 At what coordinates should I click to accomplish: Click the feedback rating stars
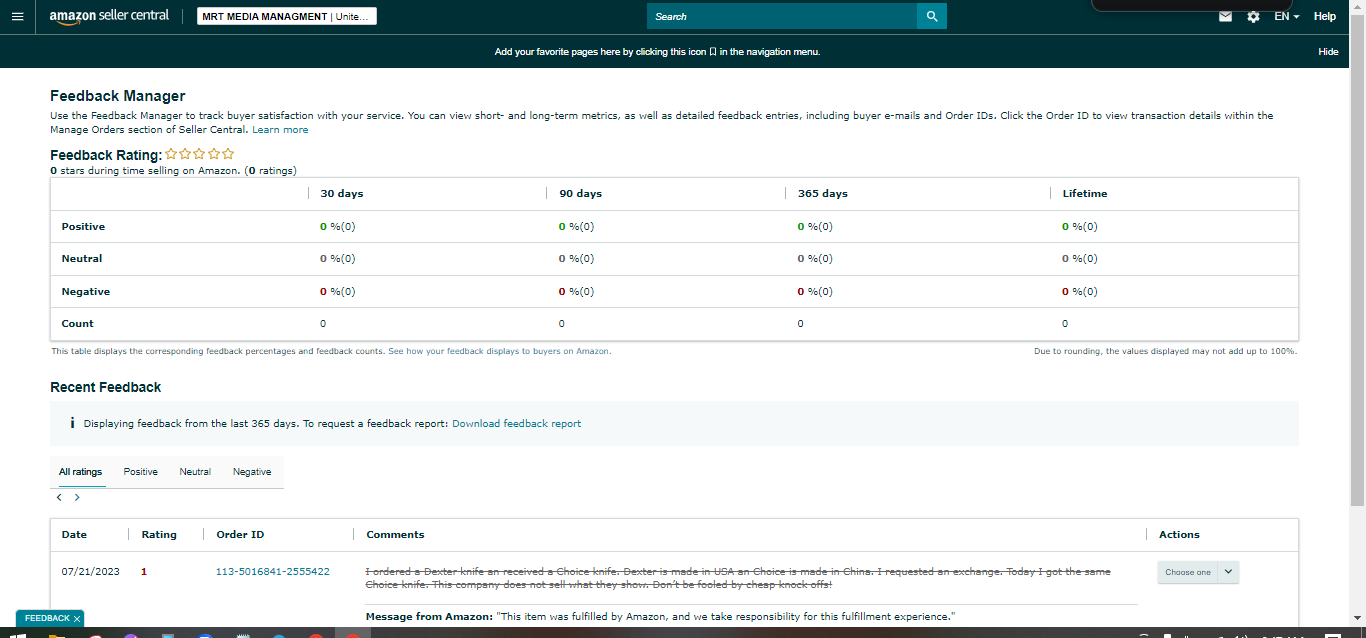pyautogui.click(x=200, y=154)
